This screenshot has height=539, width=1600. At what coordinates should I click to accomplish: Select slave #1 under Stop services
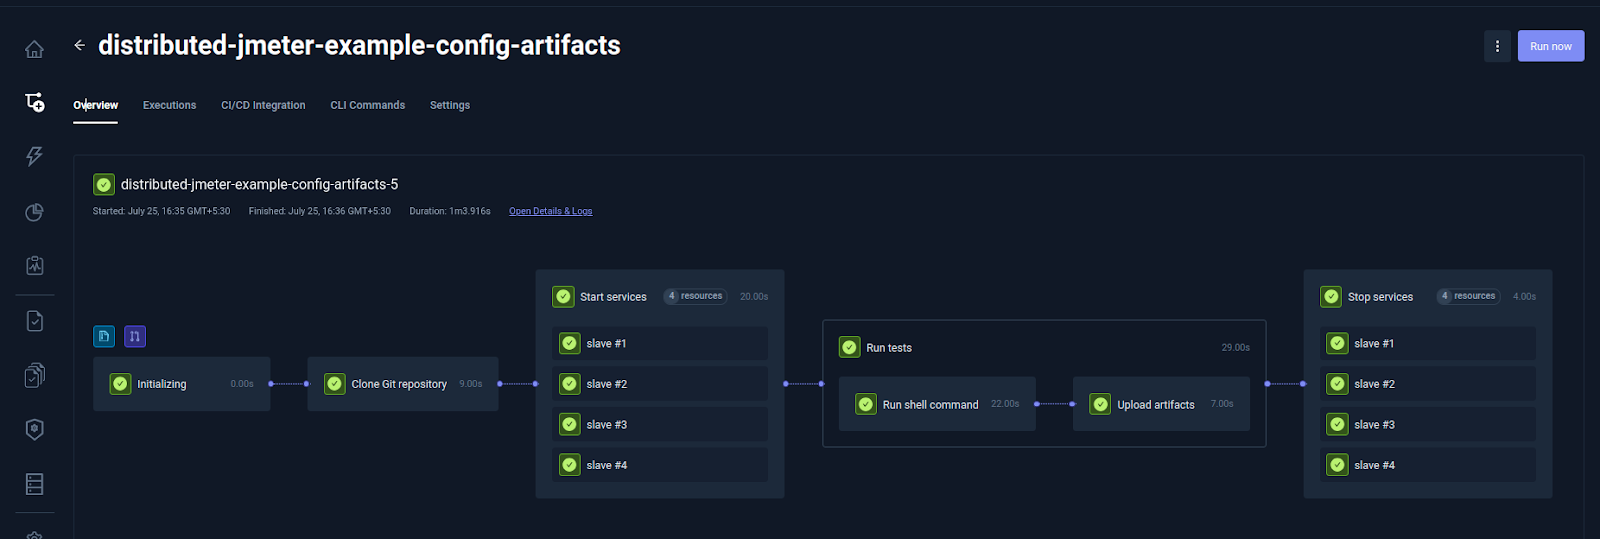pos(1428,343)
